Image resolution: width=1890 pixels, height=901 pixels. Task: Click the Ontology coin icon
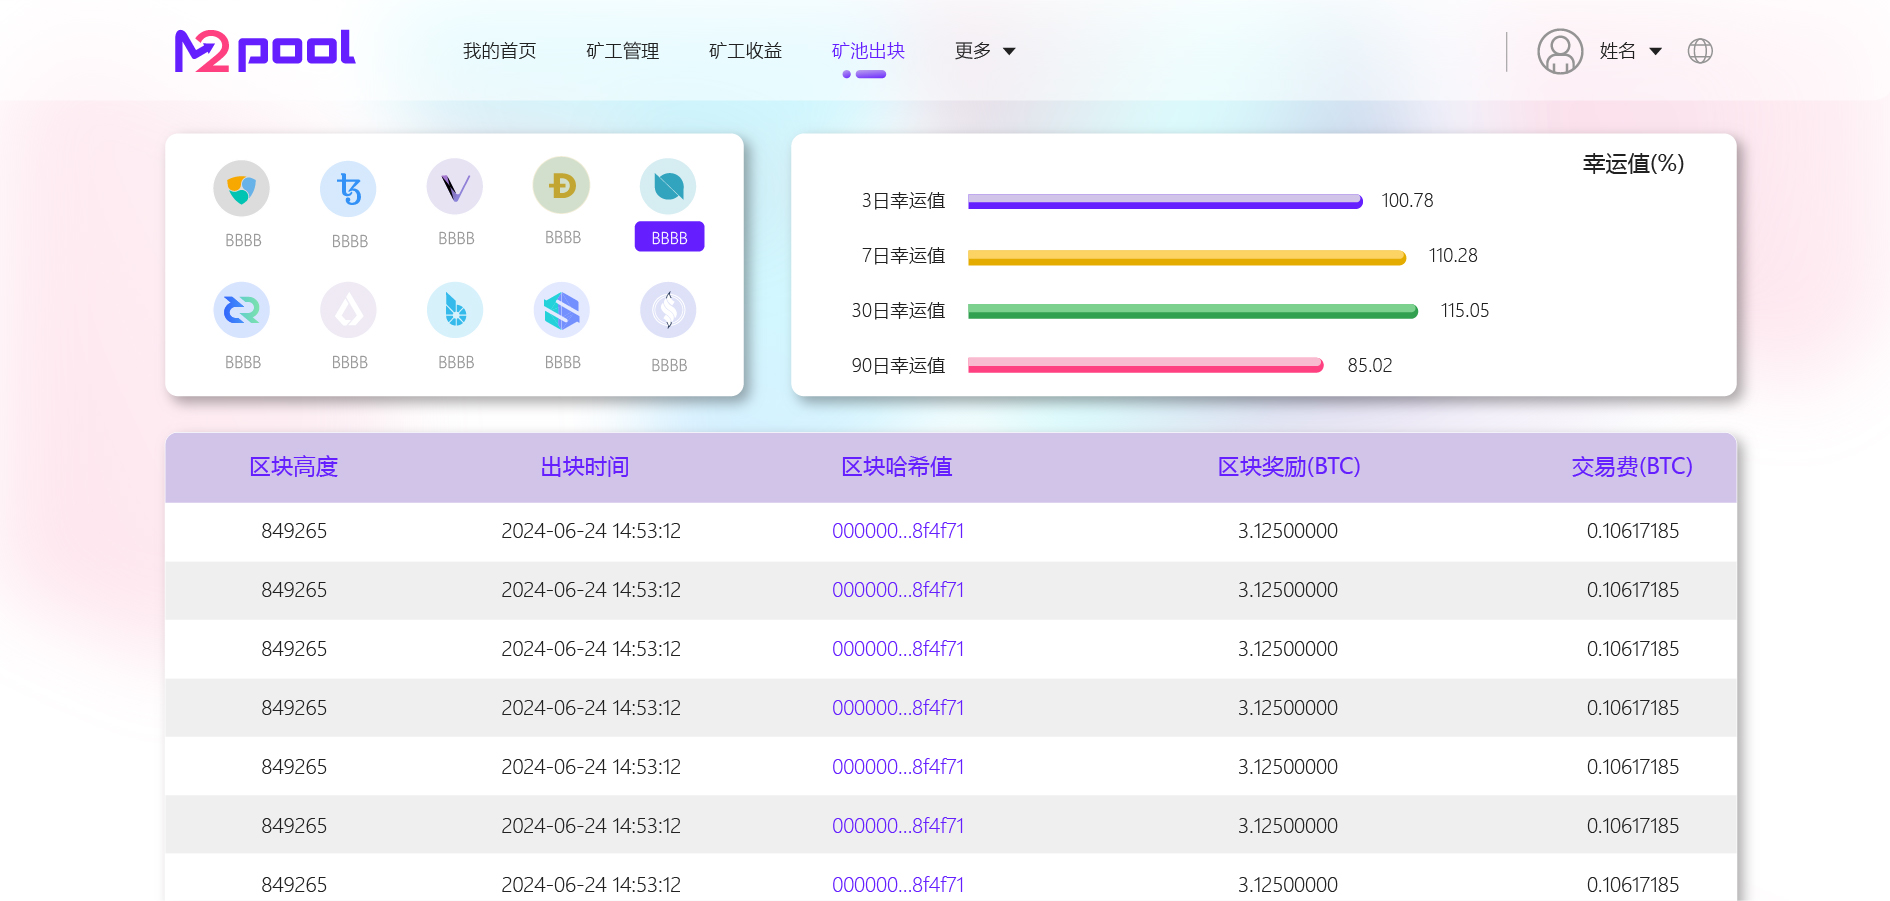[x=668, y=186]
